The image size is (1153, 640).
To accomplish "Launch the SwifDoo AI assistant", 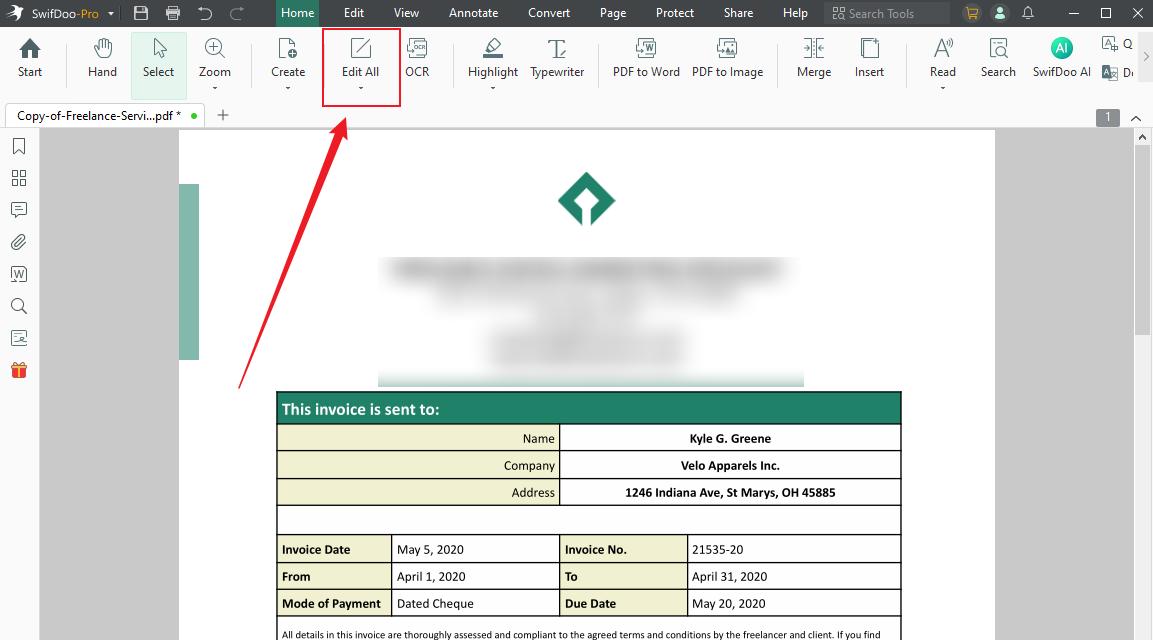I will (x=1061, y=60).
